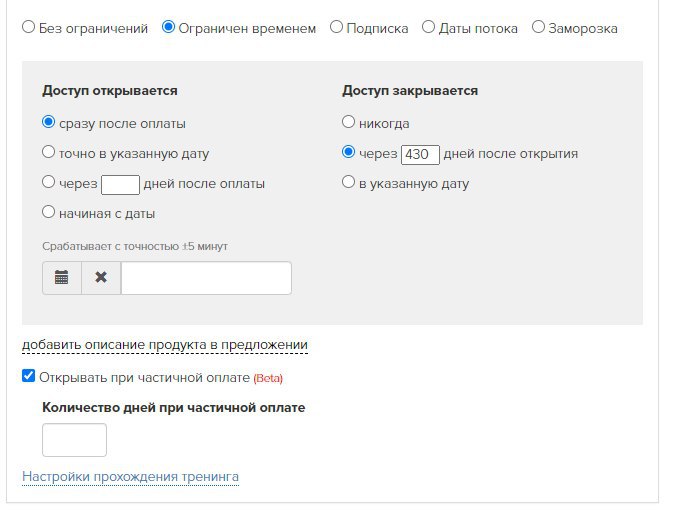This screenshot has height=520, width=677.
Task: Choose 'через … дней после оплаты' radio
Action: click(x=48, y=182)
